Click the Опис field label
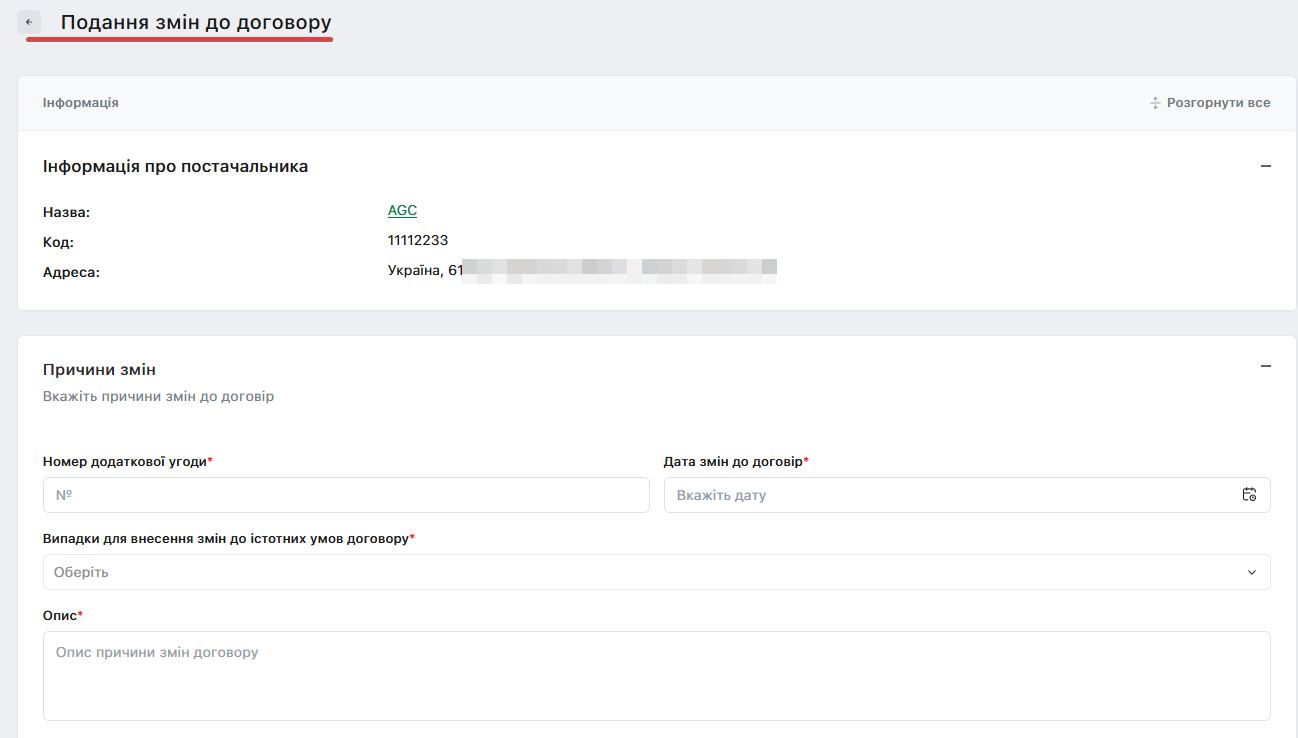The image size is (1298, 738). [63, 616]
